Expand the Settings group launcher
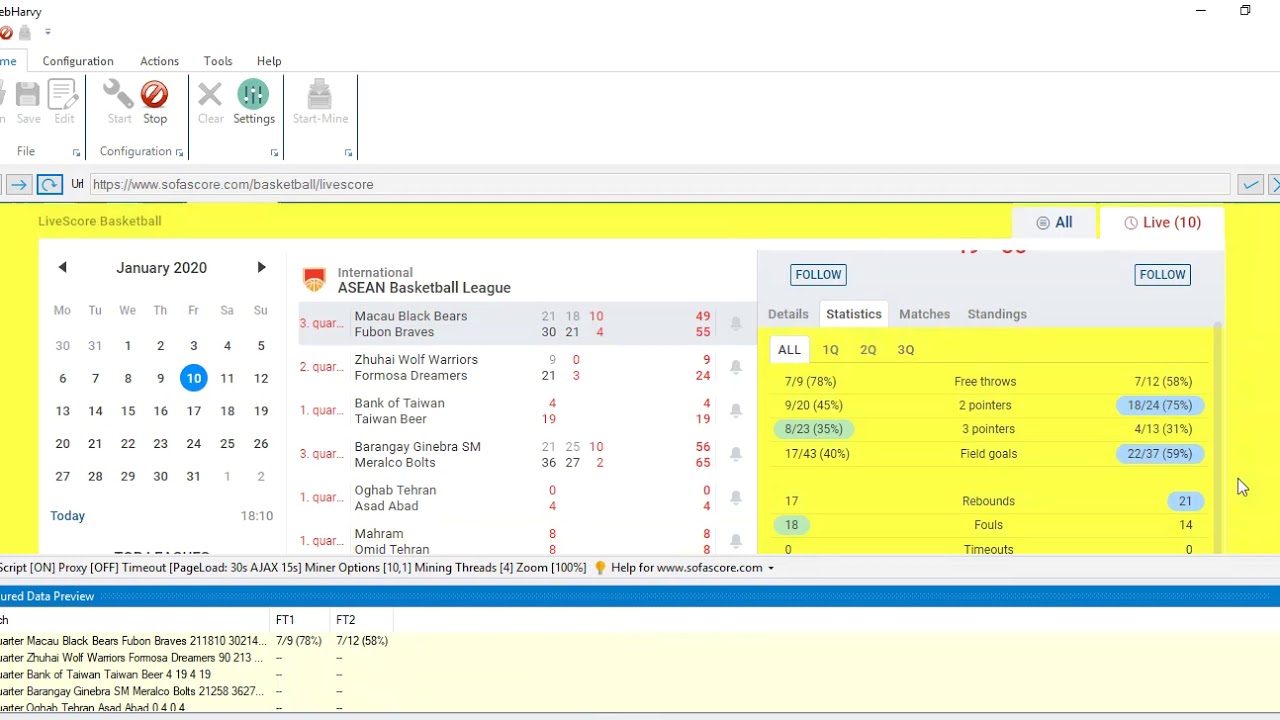Screen dimensions: 1280x720 (274, 153)
